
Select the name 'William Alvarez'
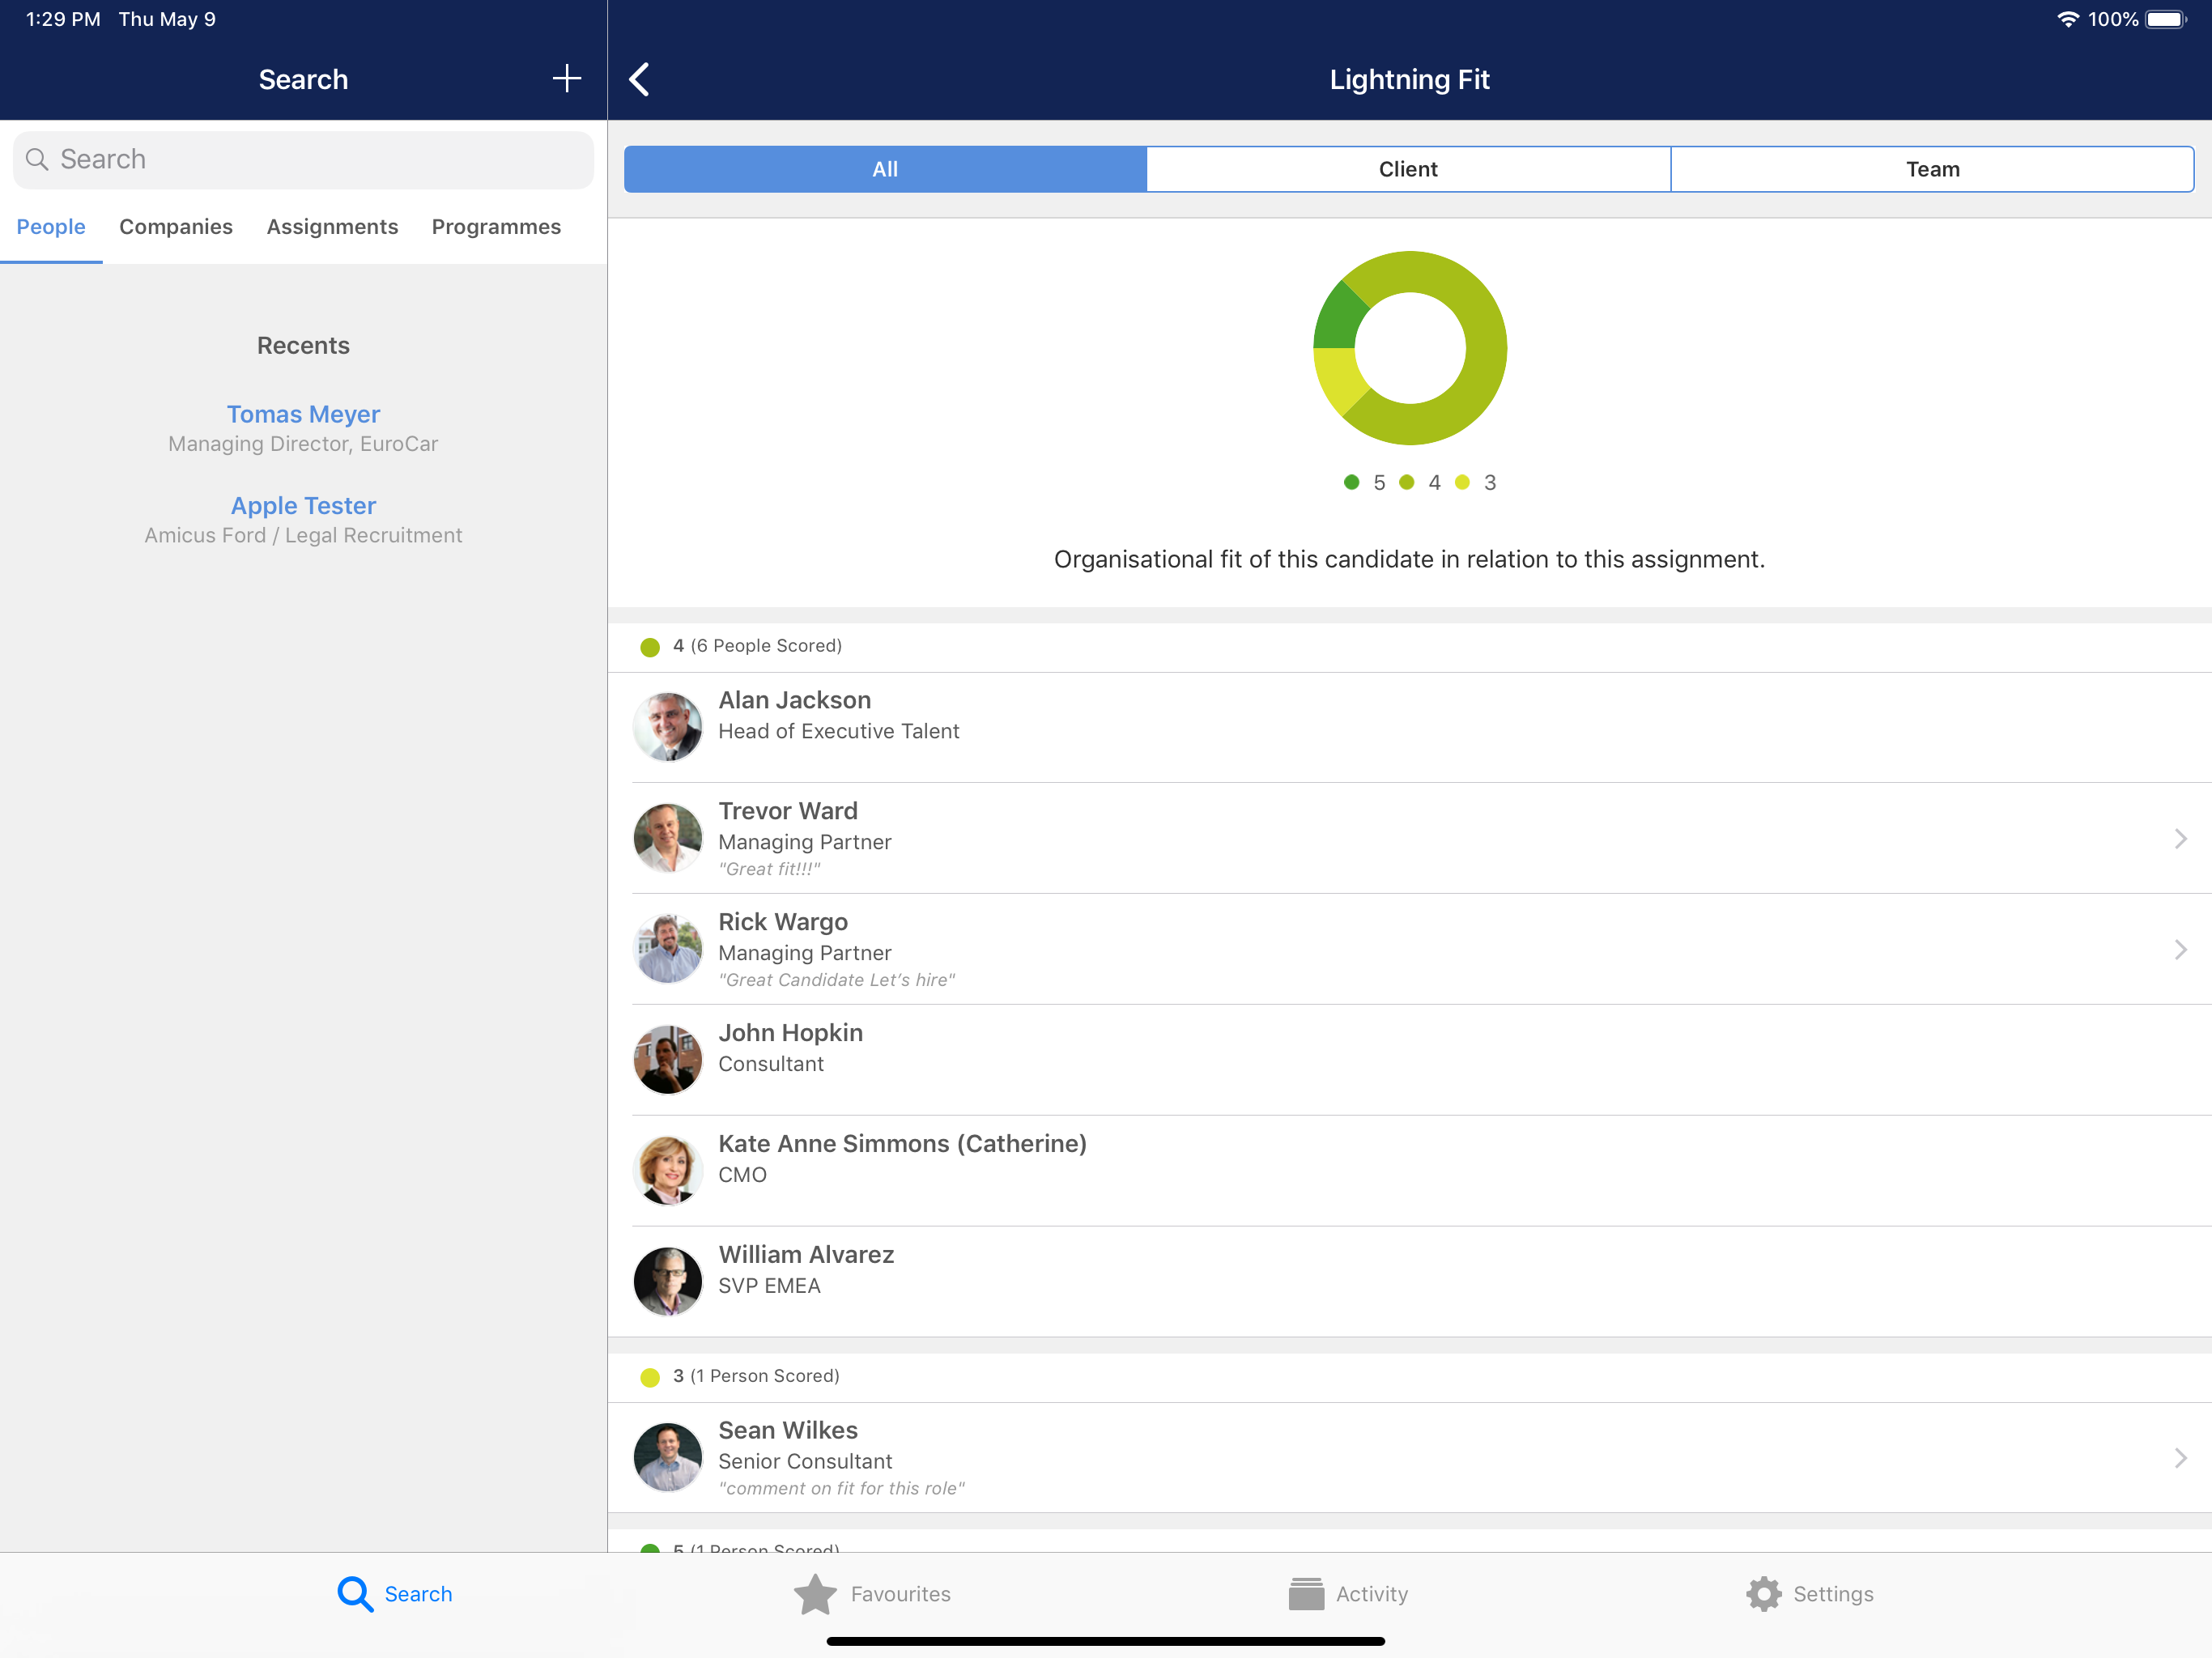806,1255
